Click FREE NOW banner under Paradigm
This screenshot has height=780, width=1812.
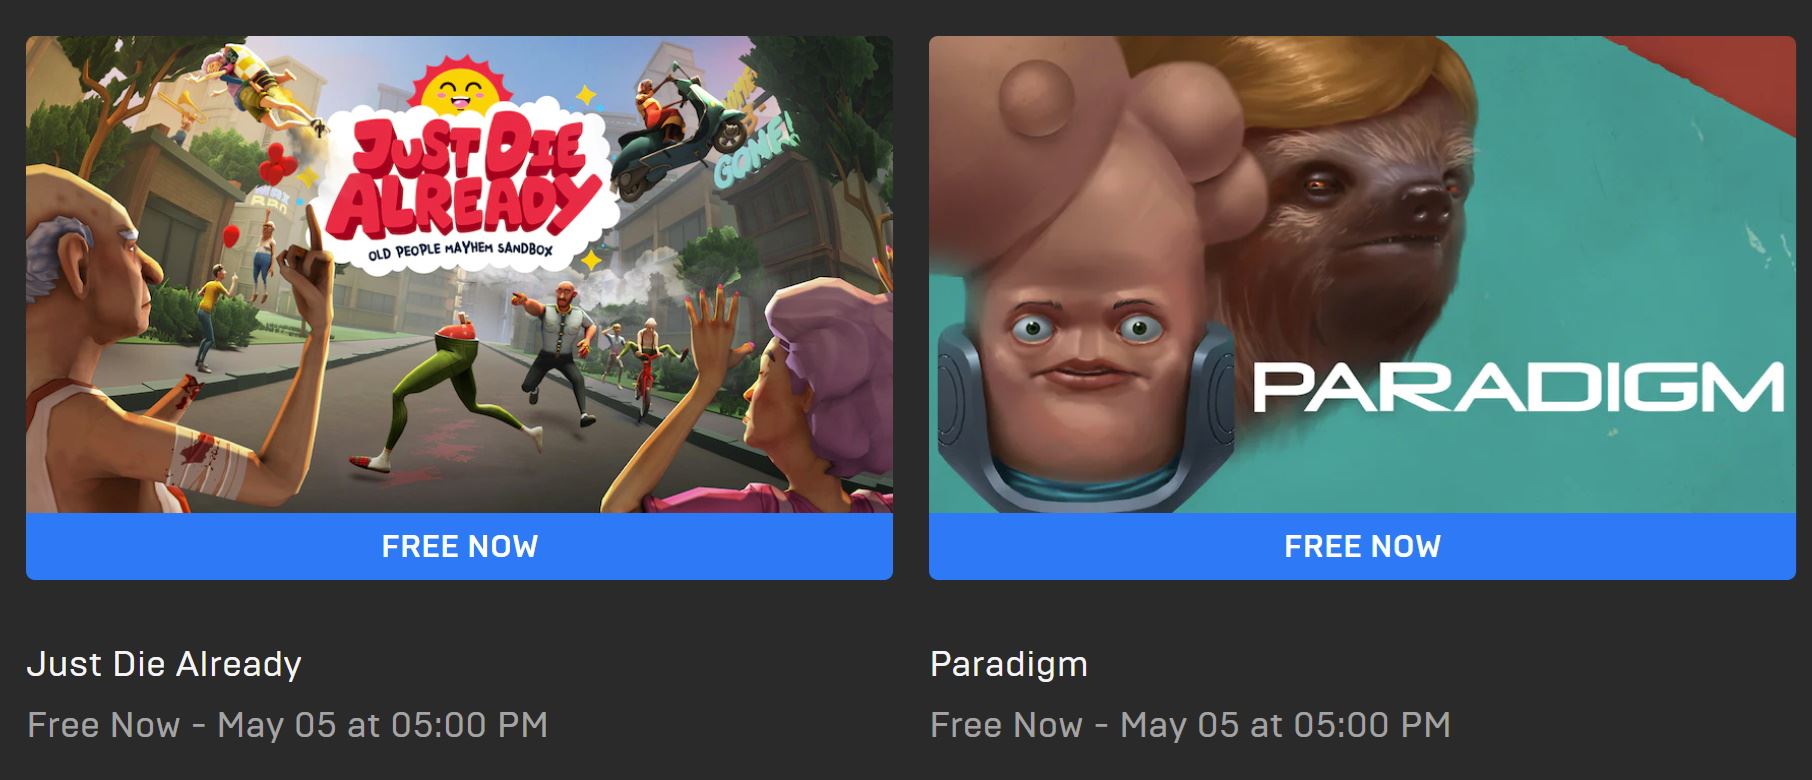tap(1362, 546)
